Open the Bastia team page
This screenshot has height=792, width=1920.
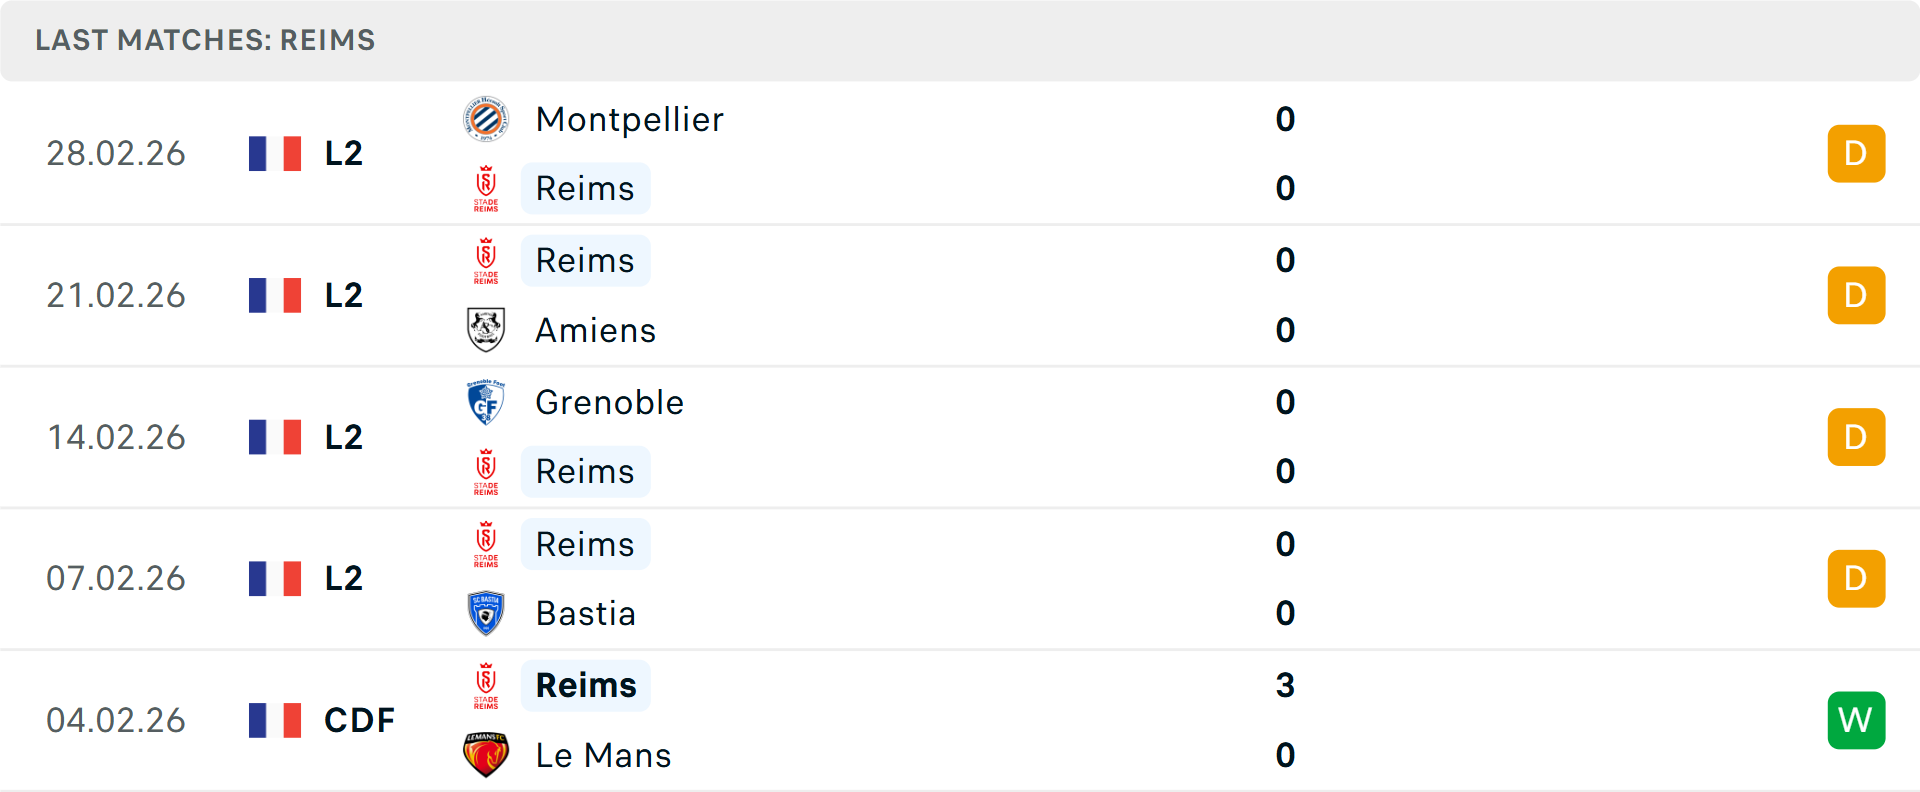(x=585, y=613)
